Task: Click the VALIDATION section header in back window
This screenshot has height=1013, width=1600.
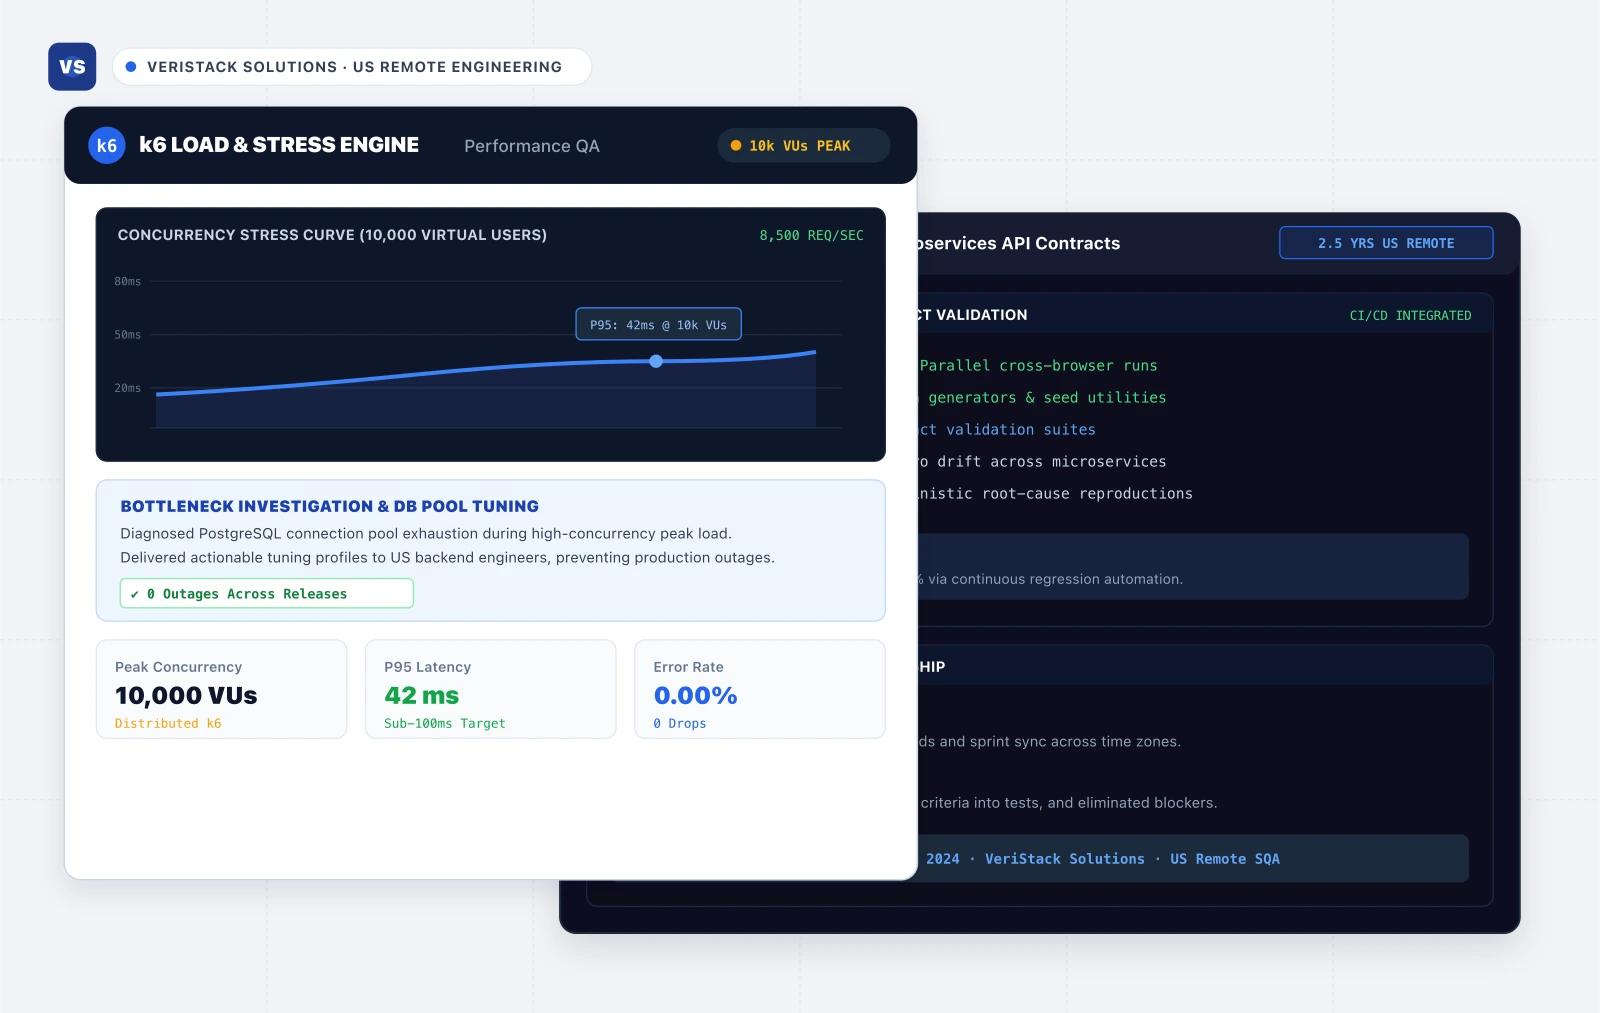Action: (x=973, y=315)
